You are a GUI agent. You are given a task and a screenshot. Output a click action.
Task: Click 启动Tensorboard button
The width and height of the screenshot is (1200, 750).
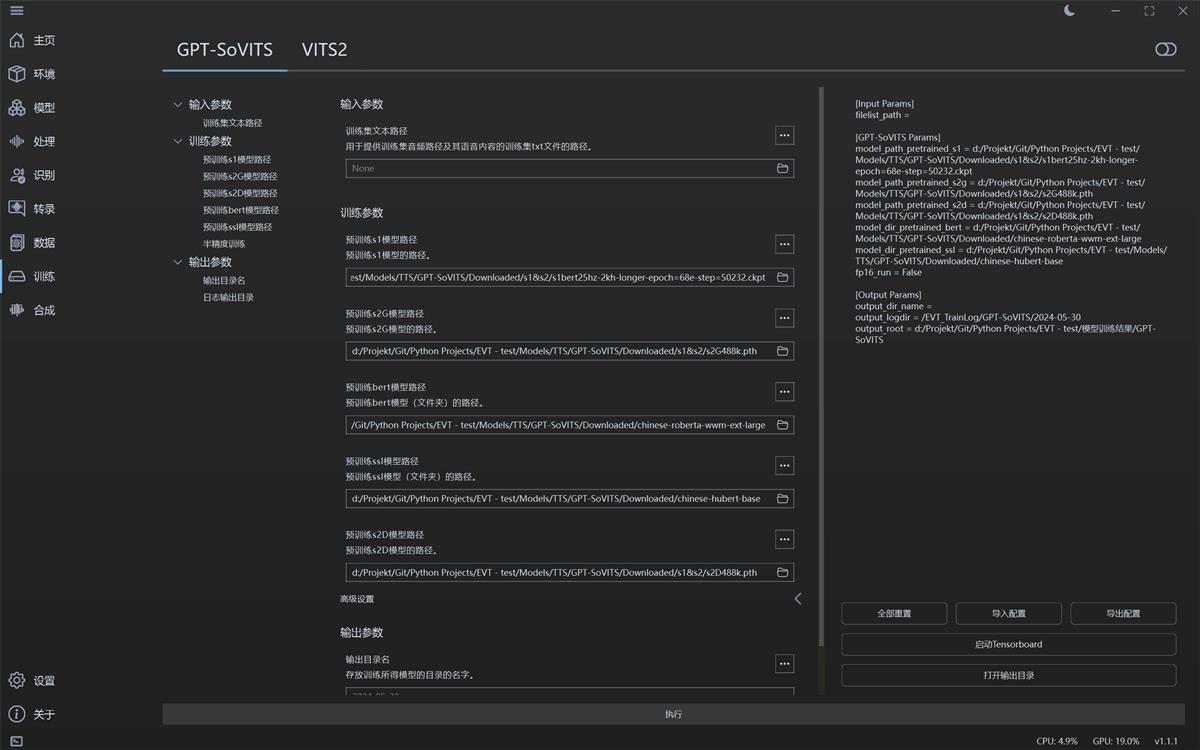[1008, 644]
